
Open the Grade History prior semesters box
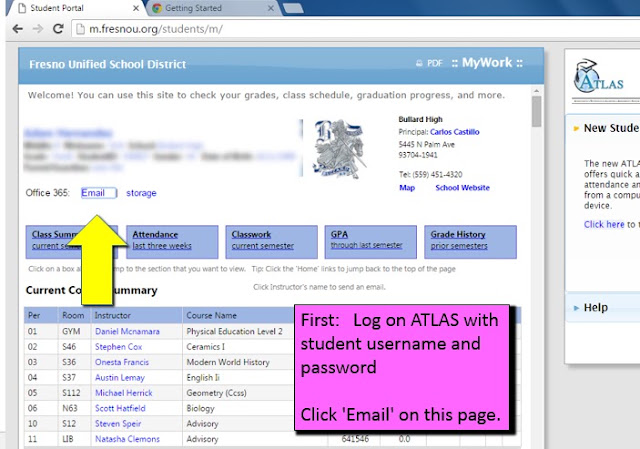point(470,242)
